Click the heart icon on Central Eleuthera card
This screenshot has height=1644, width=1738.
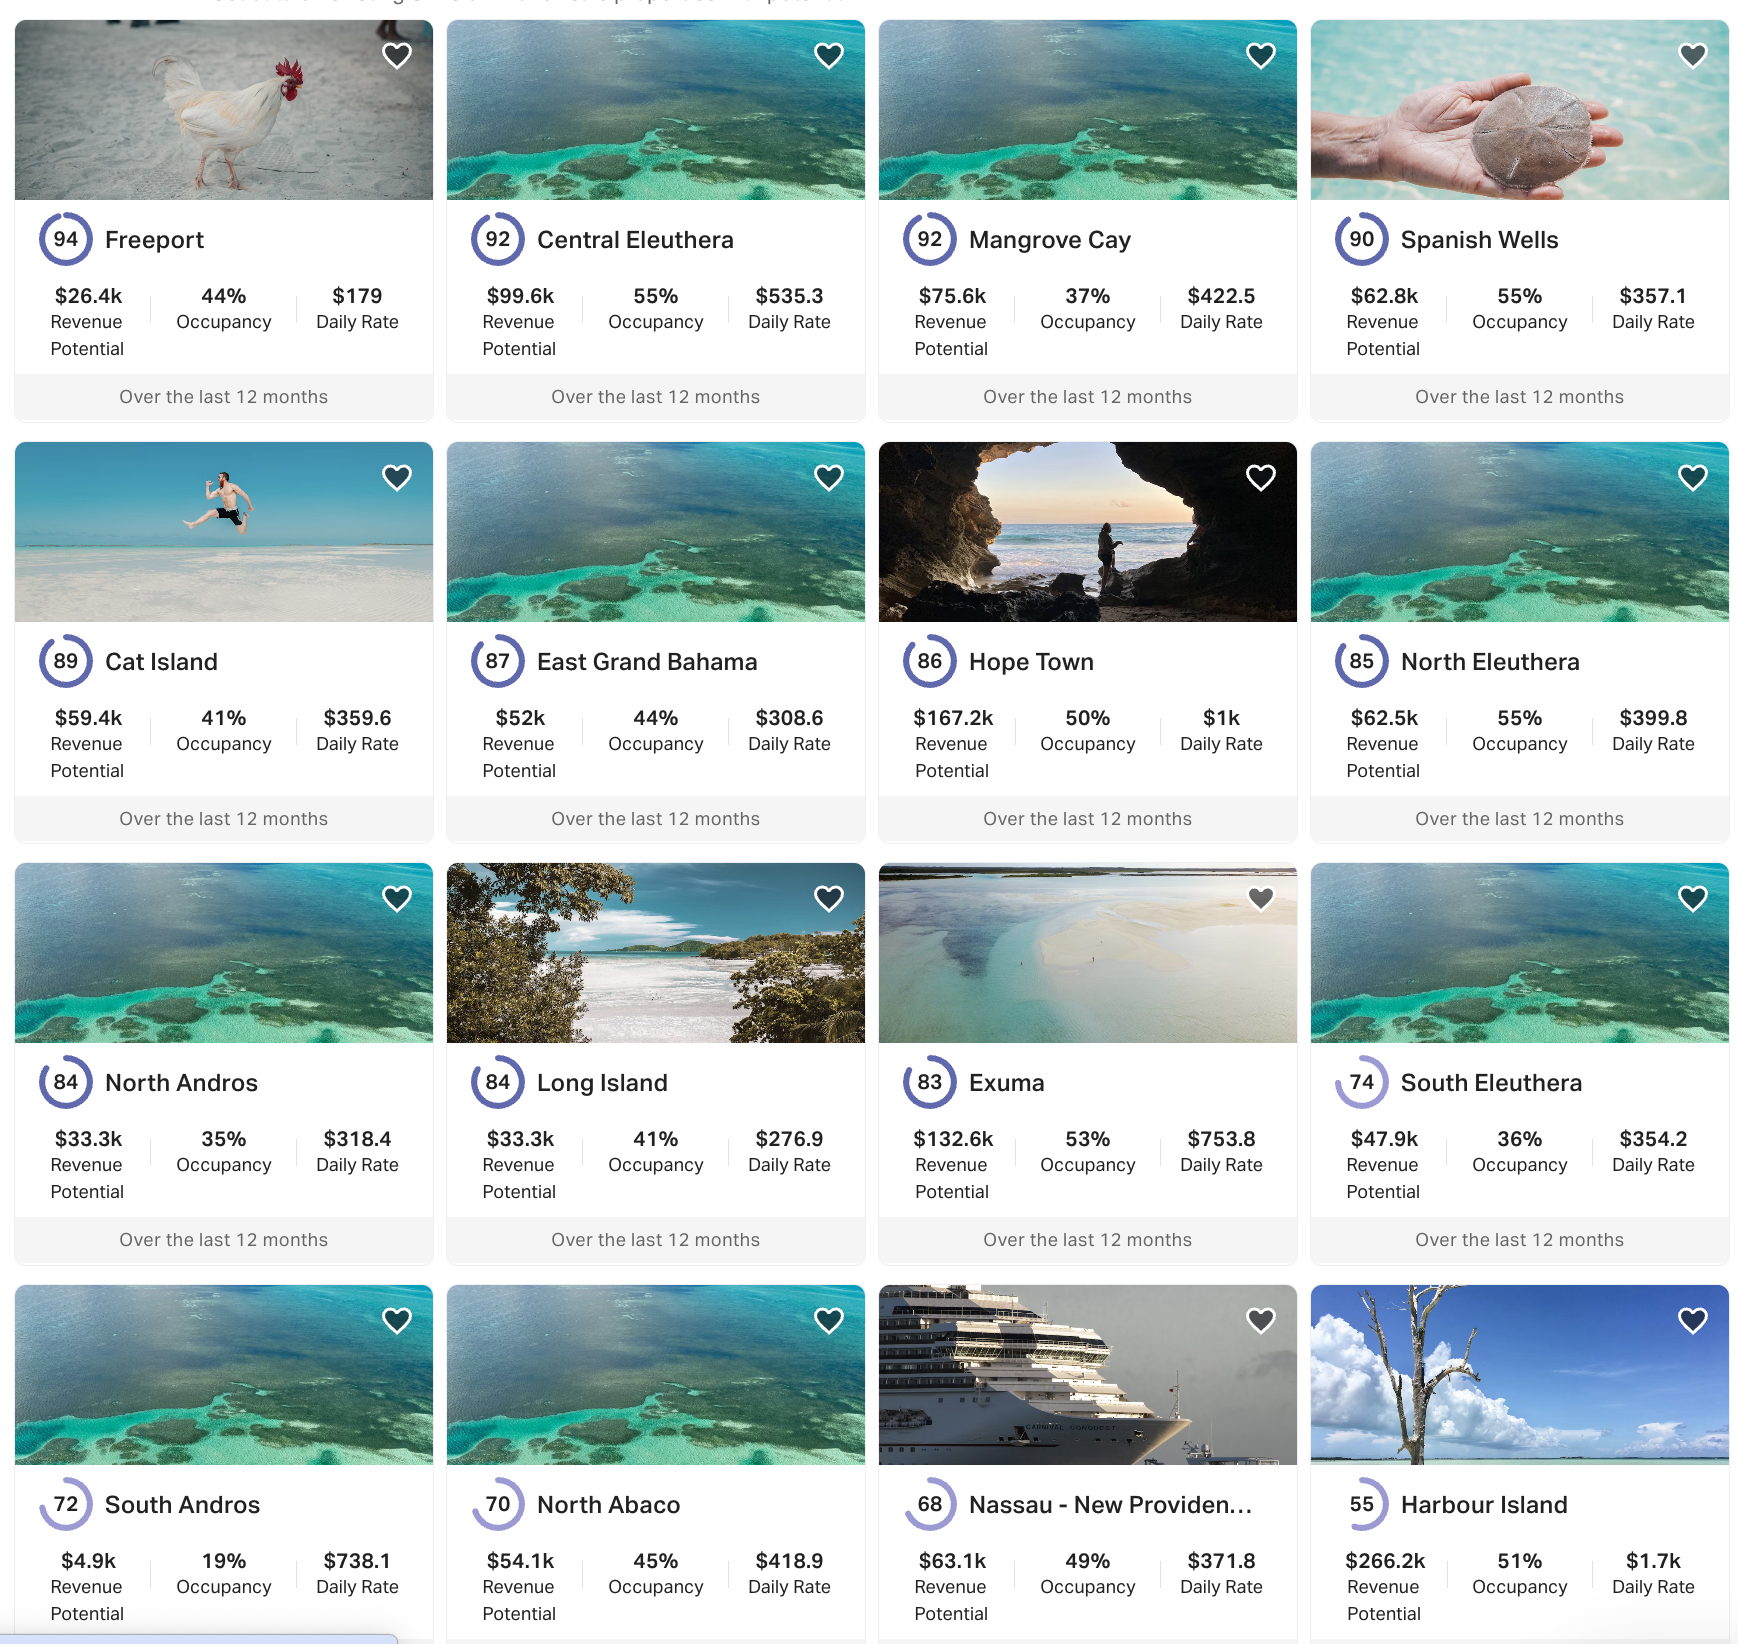(829, 56)
